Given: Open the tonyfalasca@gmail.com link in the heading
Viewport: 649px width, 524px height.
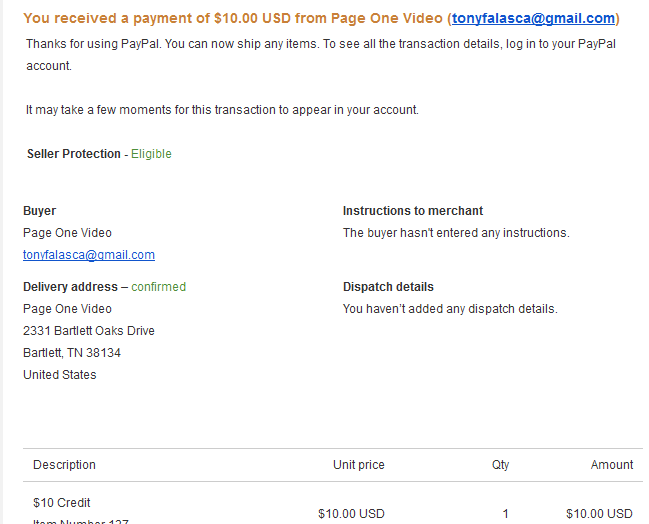Looking at the screenshot, I should 533,18.
